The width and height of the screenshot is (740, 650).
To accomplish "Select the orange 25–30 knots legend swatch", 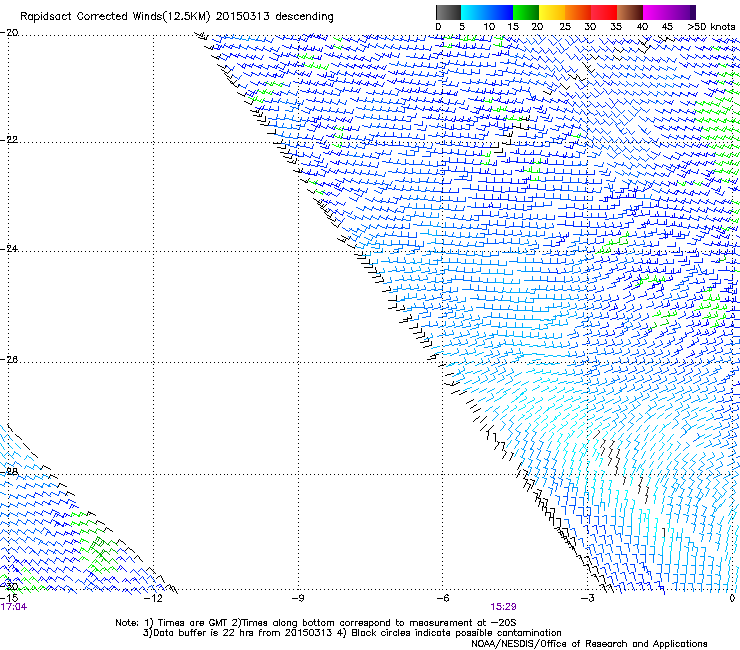I will [x=578, y=12].
